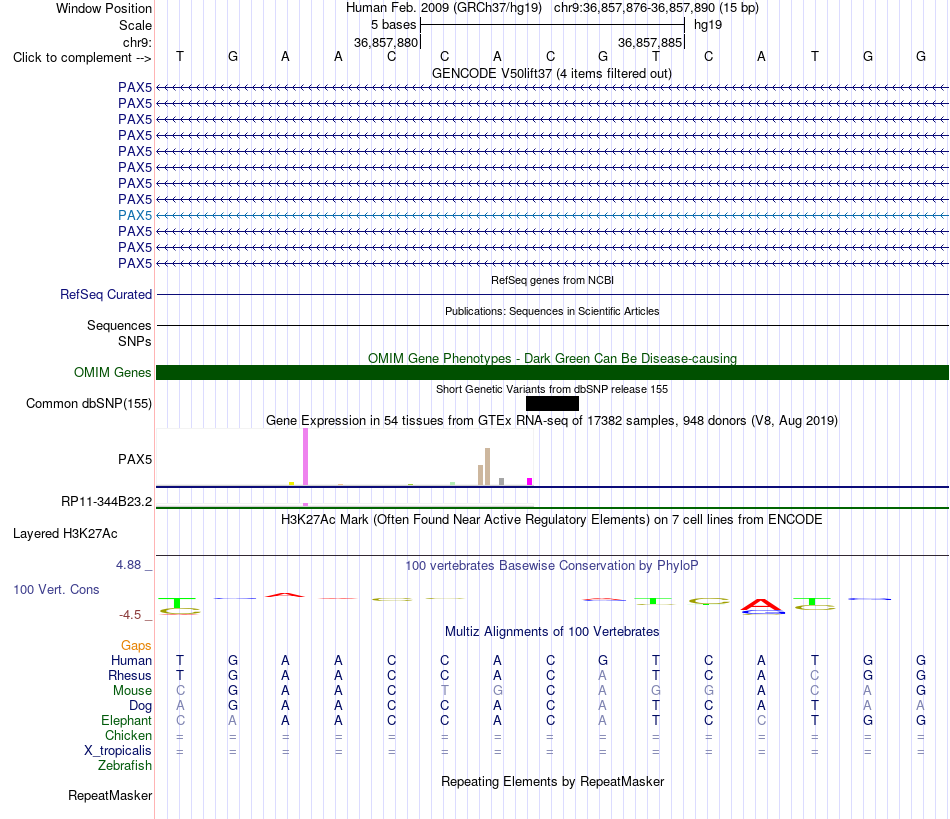Screen dimensions: 950x819
Task: Click the PhyloP minimum value '-4.5'
Action: point(130,615)
